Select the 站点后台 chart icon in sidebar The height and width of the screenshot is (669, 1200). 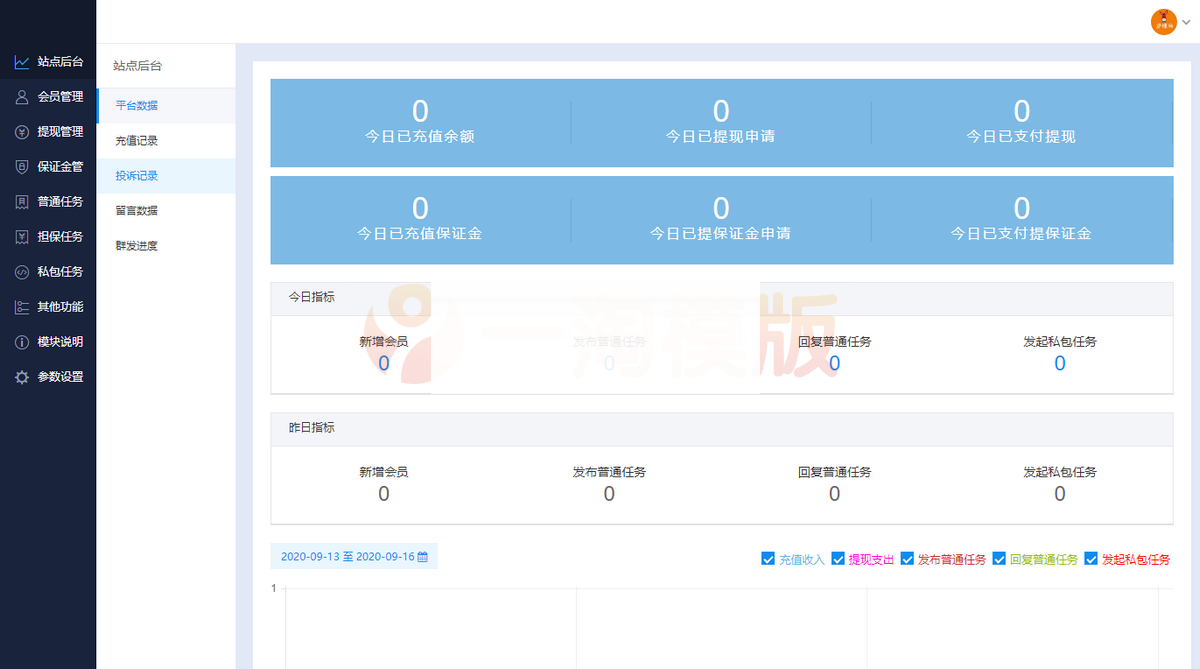[21, 61]
